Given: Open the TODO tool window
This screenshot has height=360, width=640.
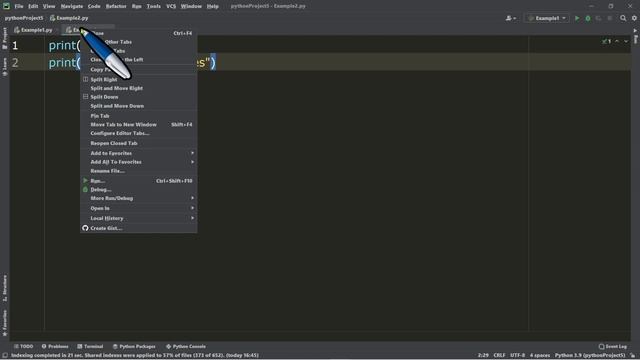Looking at the screenshot, I should (x=23, y=347).
